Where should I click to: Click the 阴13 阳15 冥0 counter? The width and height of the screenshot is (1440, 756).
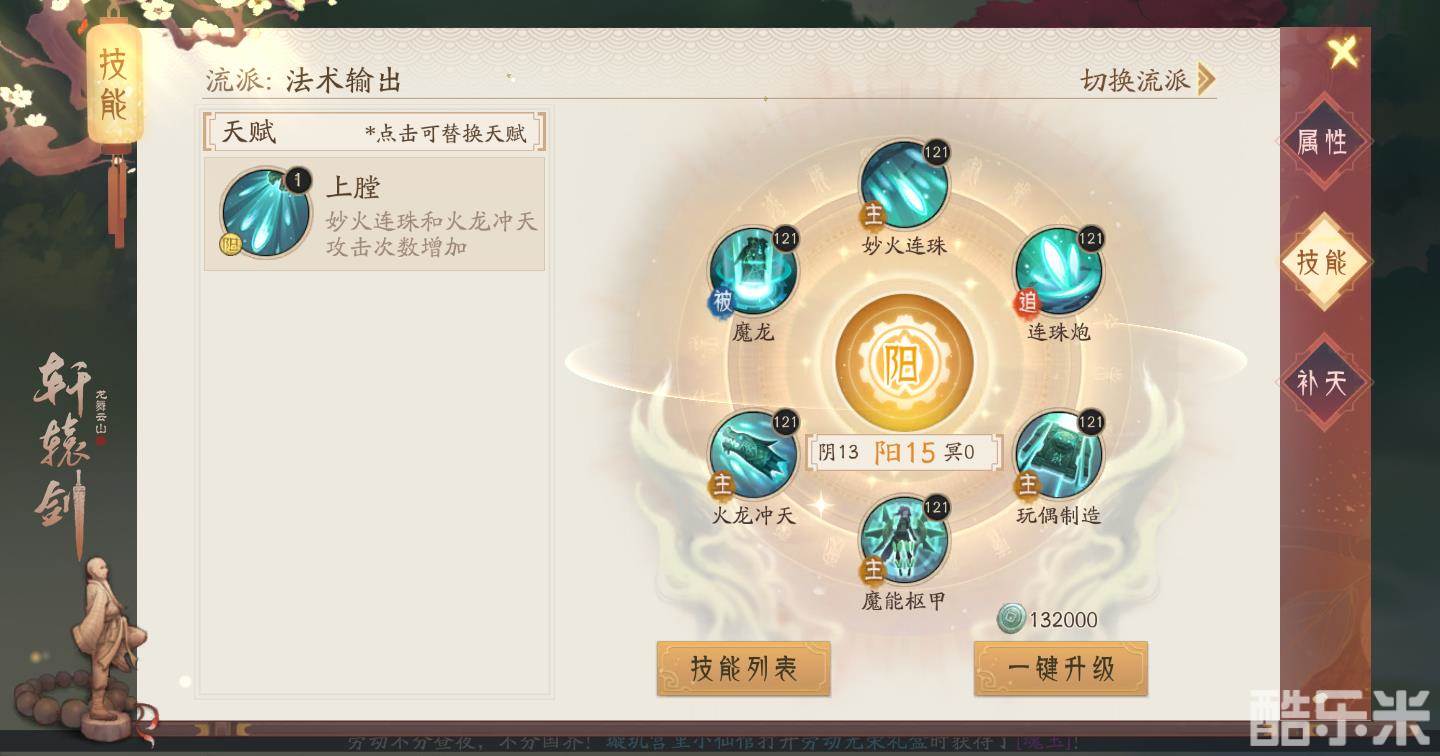coord(895,452)
